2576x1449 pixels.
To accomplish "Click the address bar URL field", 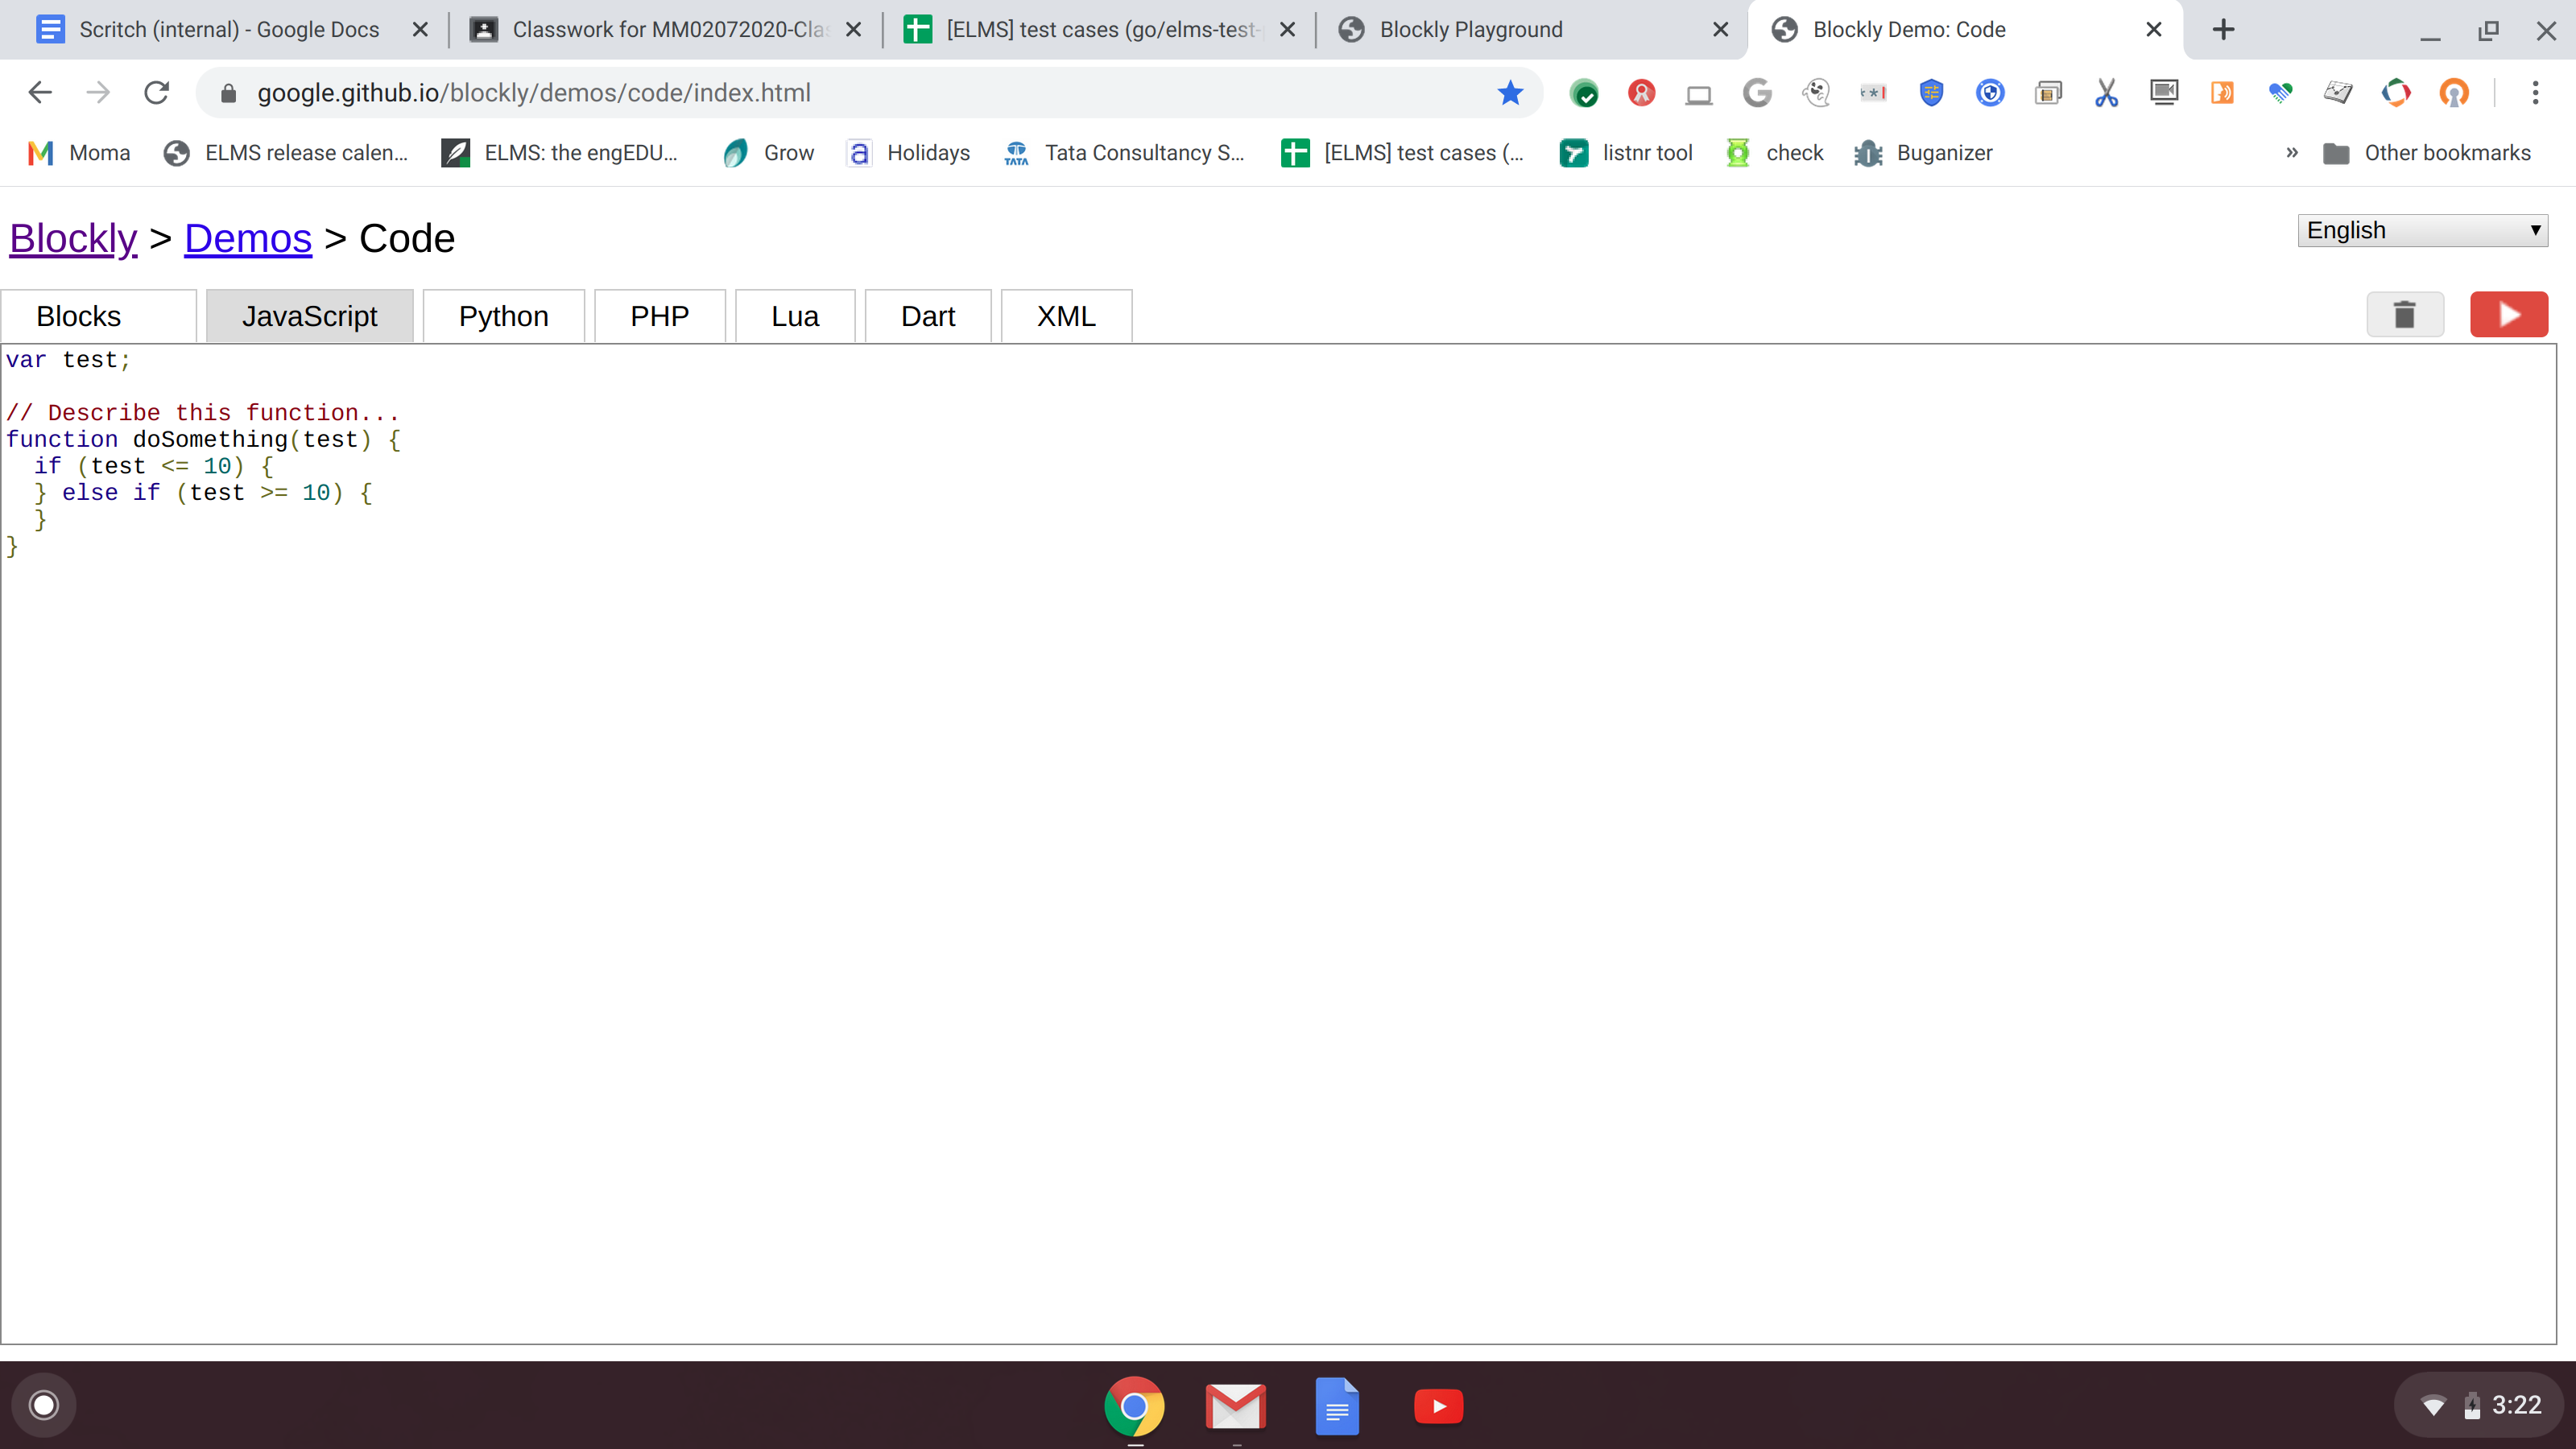I will coord(700,92).
